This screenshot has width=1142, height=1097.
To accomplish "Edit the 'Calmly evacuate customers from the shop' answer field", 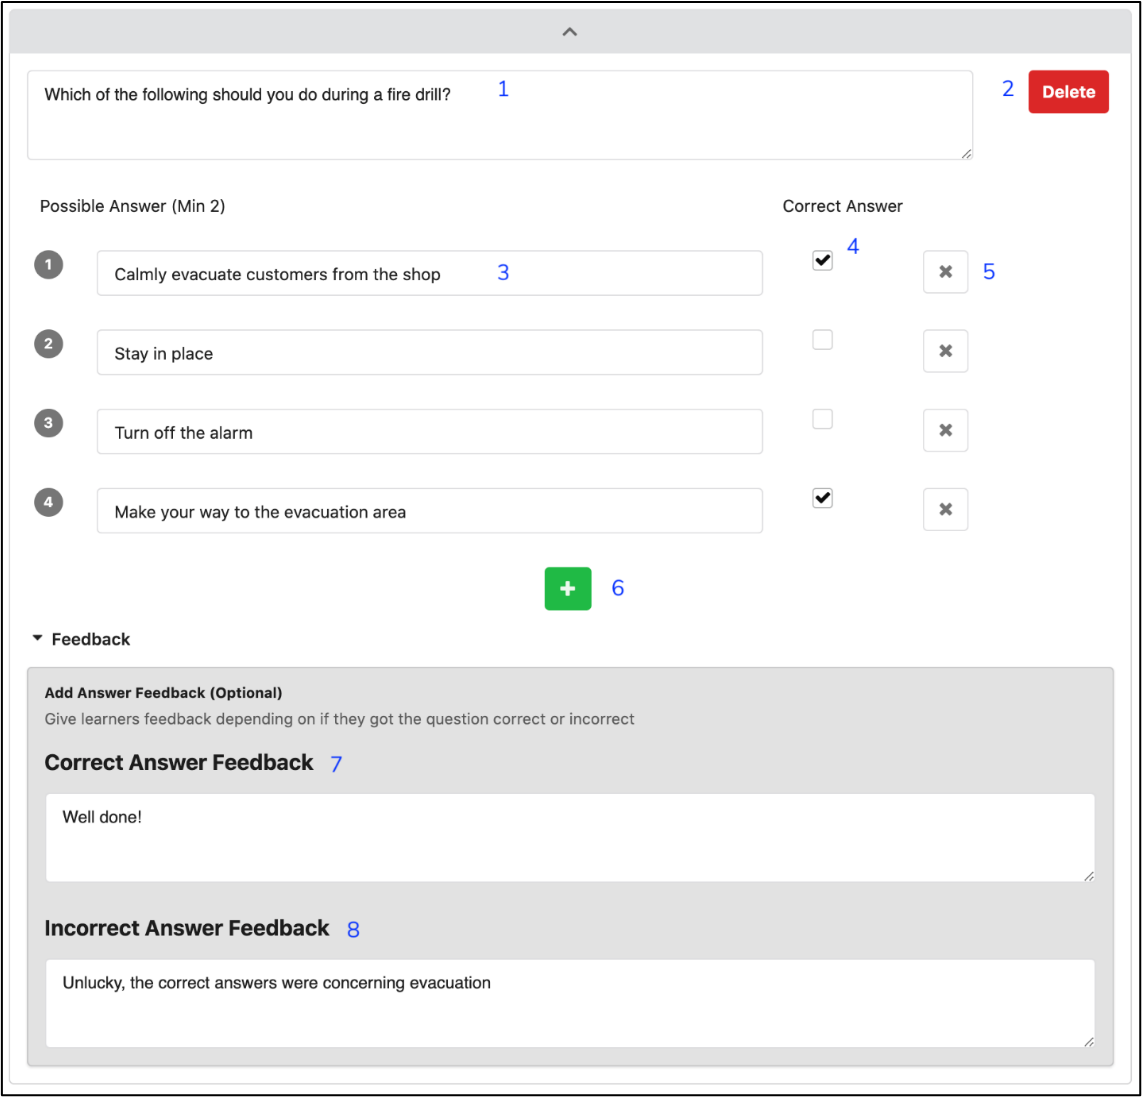I will point(429,274).
